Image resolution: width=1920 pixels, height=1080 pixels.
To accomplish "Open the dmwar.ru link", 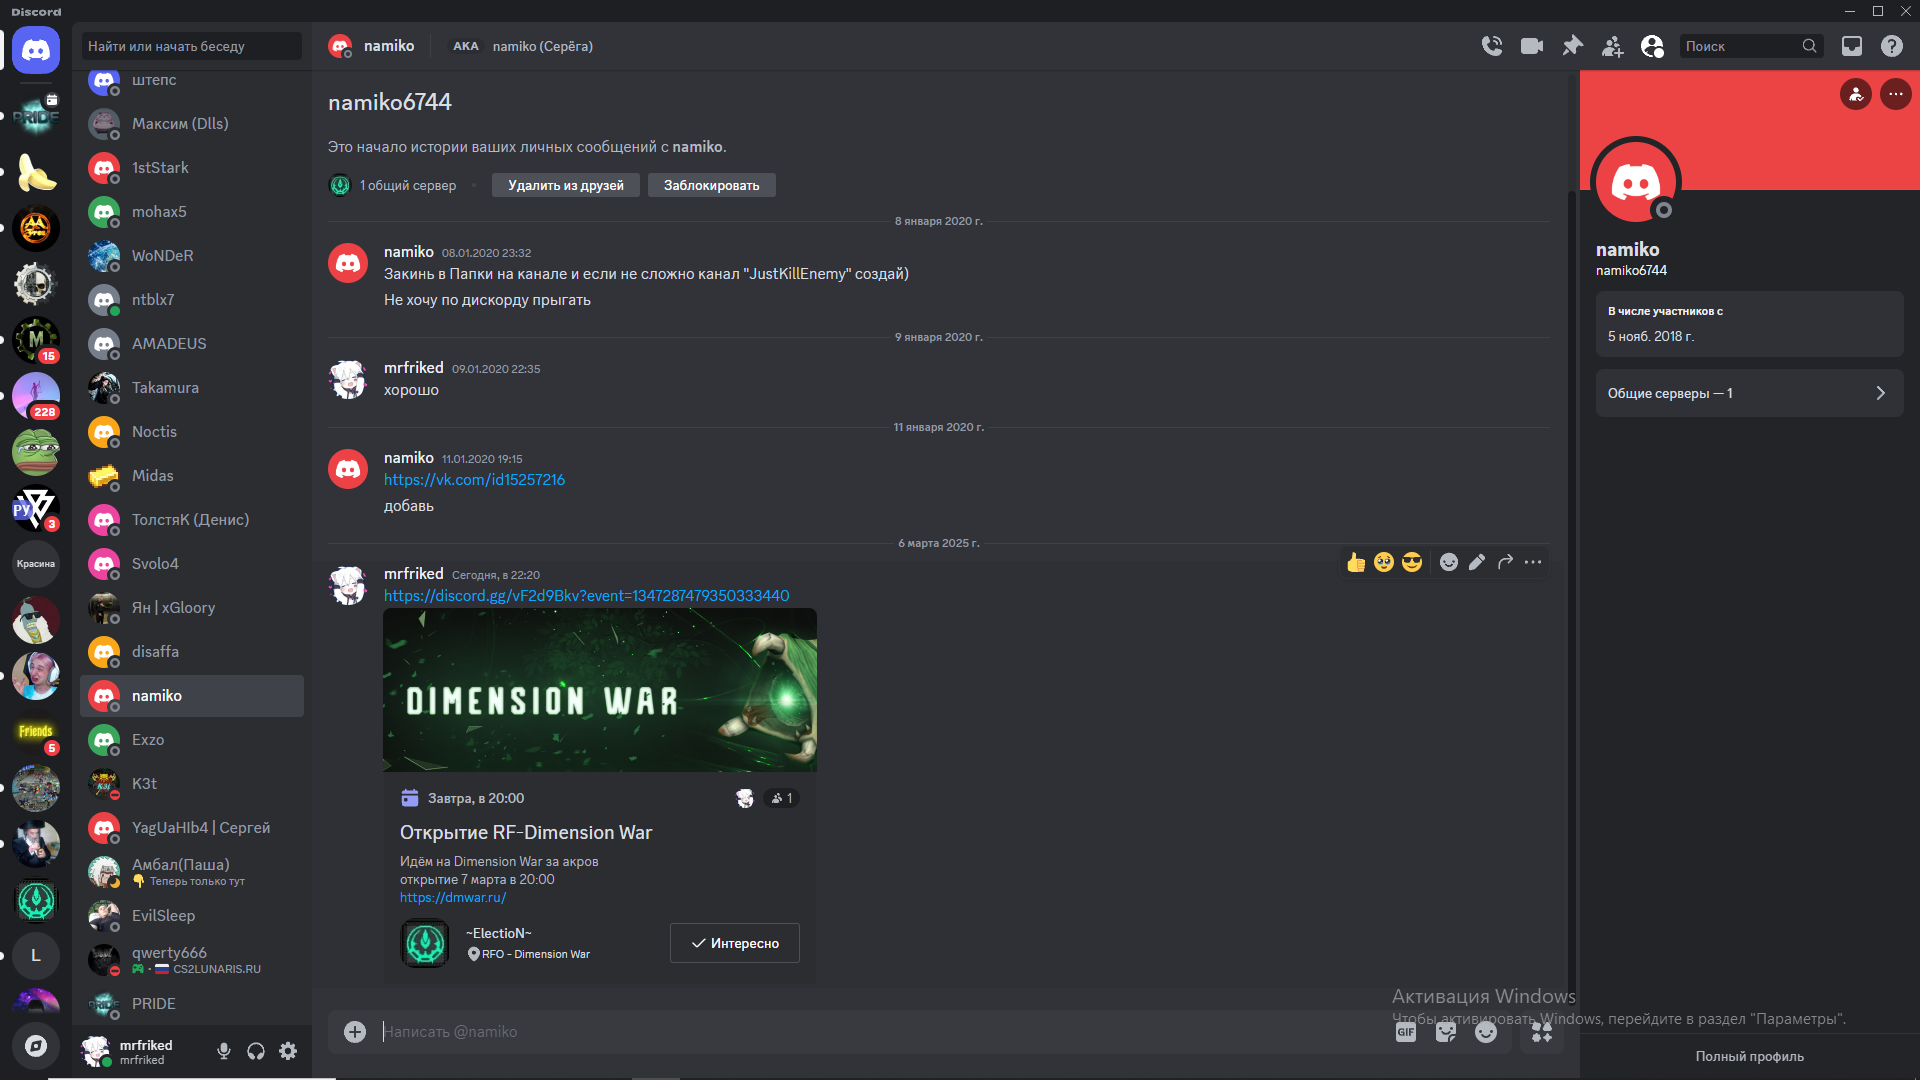I will coord(453,897).
